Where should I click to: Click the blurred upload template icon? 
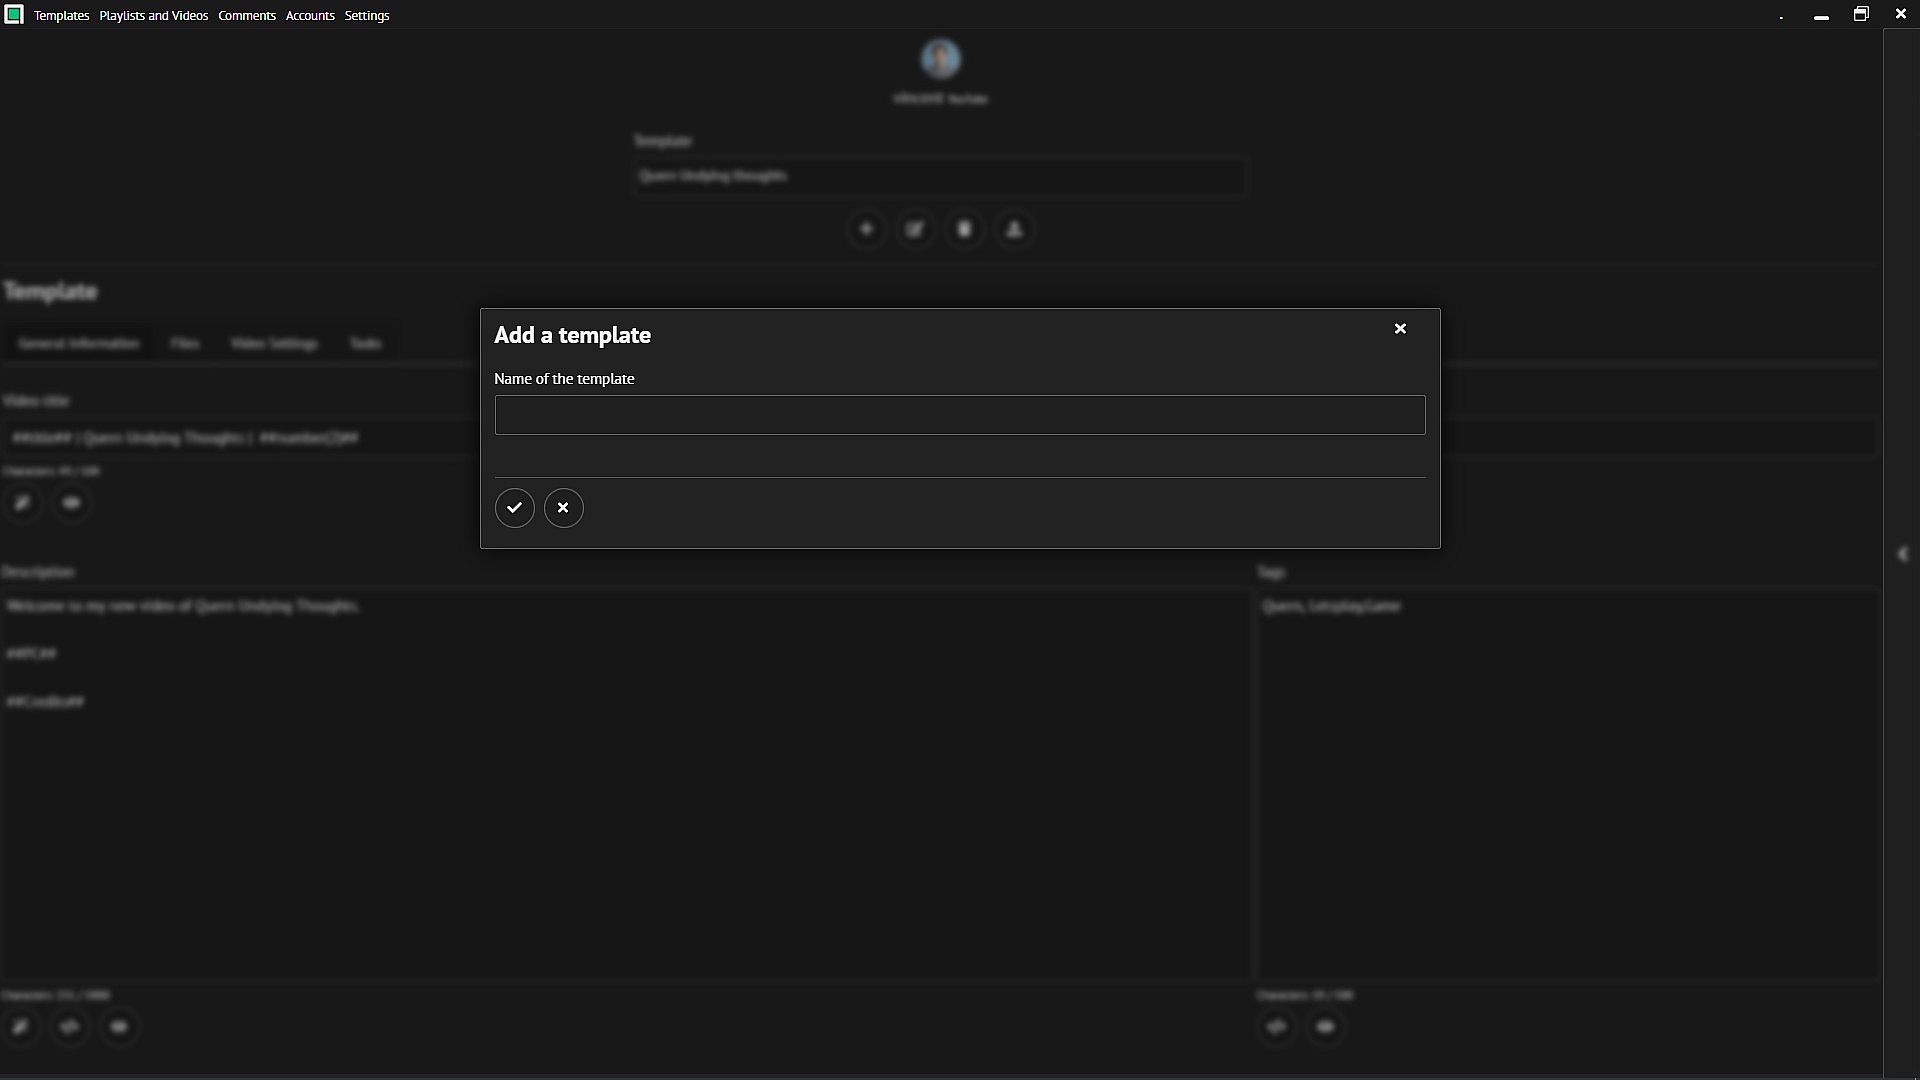pyautogui.click(x=1014, y=229)
